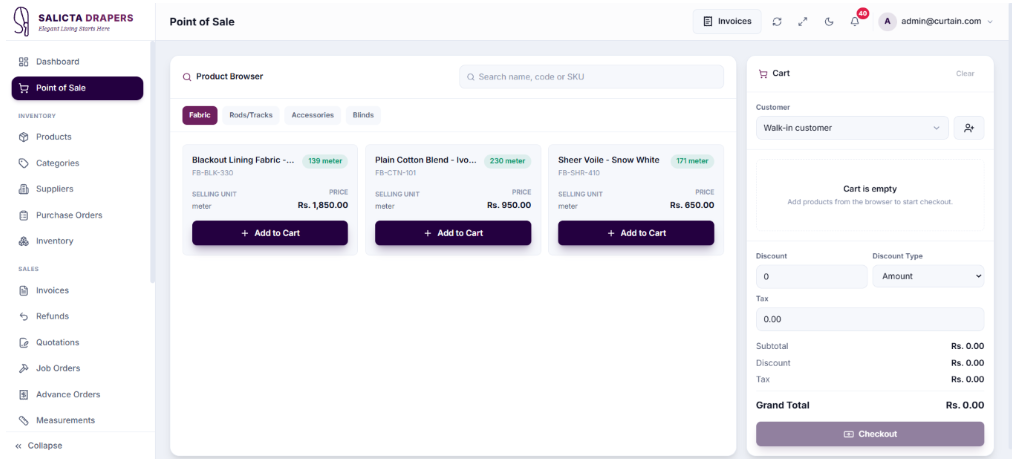The image size is (1014, 459).
Task: Collapse the sidebar
Action: tap(39, 445)
